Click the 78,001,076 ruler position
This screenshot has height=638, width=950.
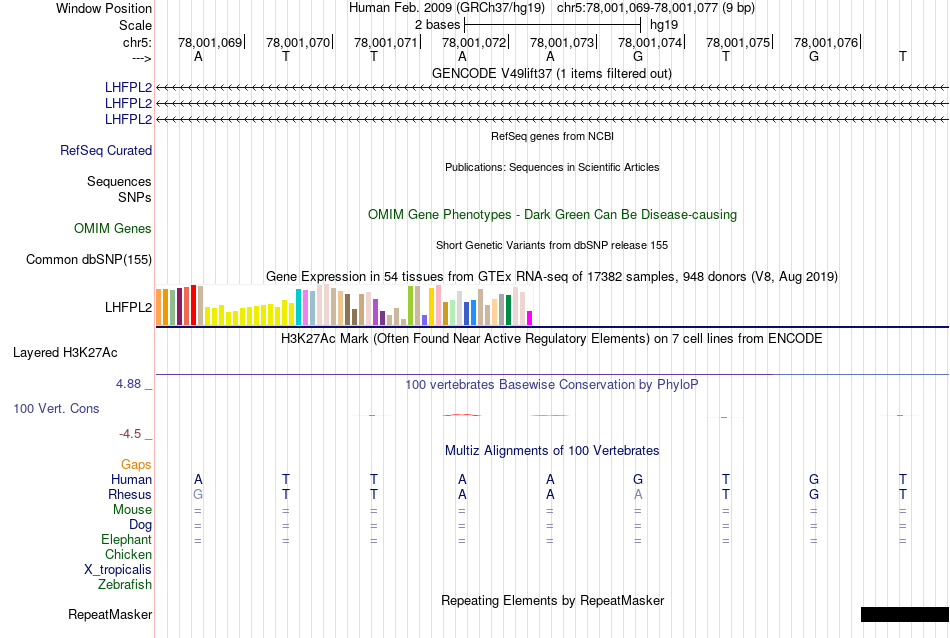(x=826, y=42)
